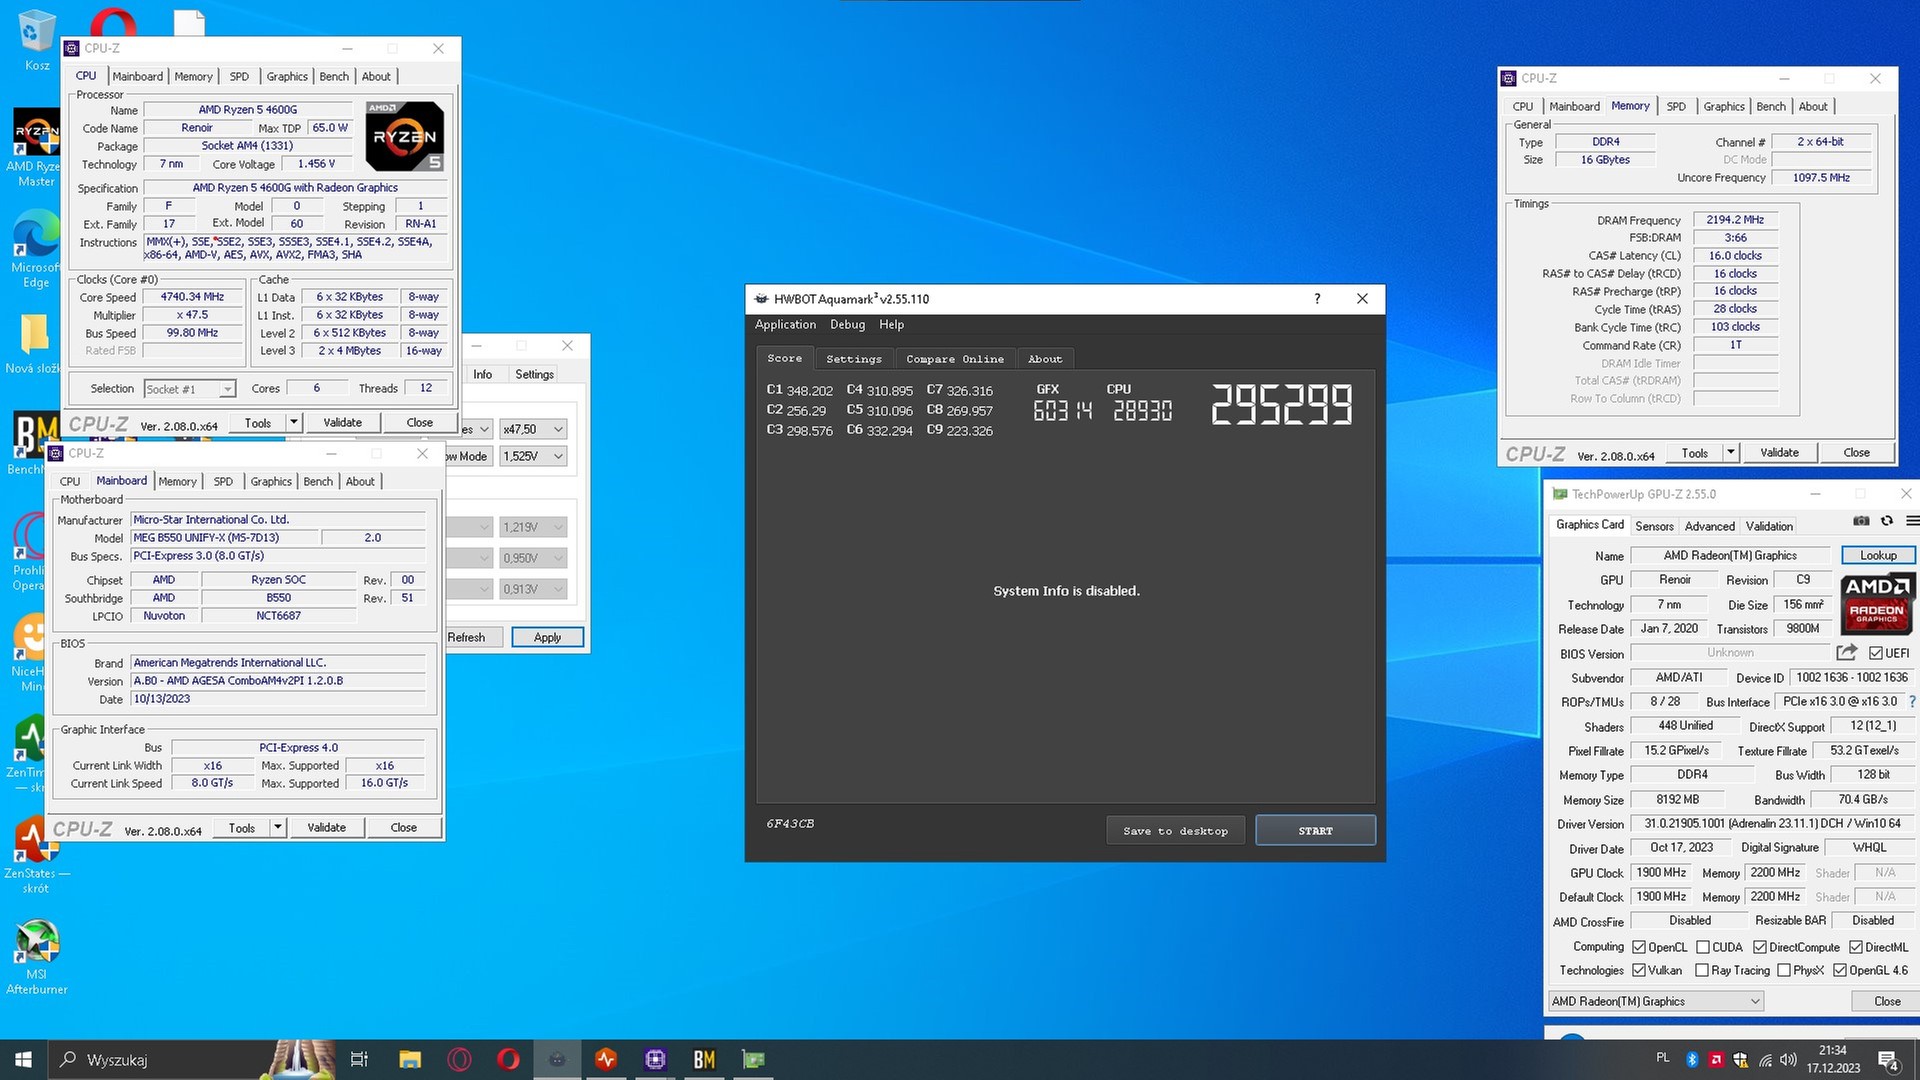Open BenchMate BM taskbar icon
This screenshot has height=1080, width=1920.
704,1059
